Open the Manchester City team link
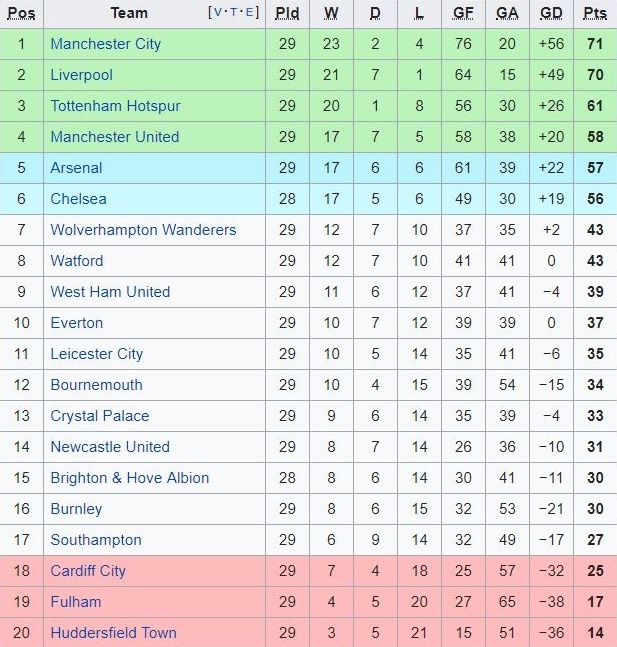Viewport: 617px width, 647px height. pos(105,44)
